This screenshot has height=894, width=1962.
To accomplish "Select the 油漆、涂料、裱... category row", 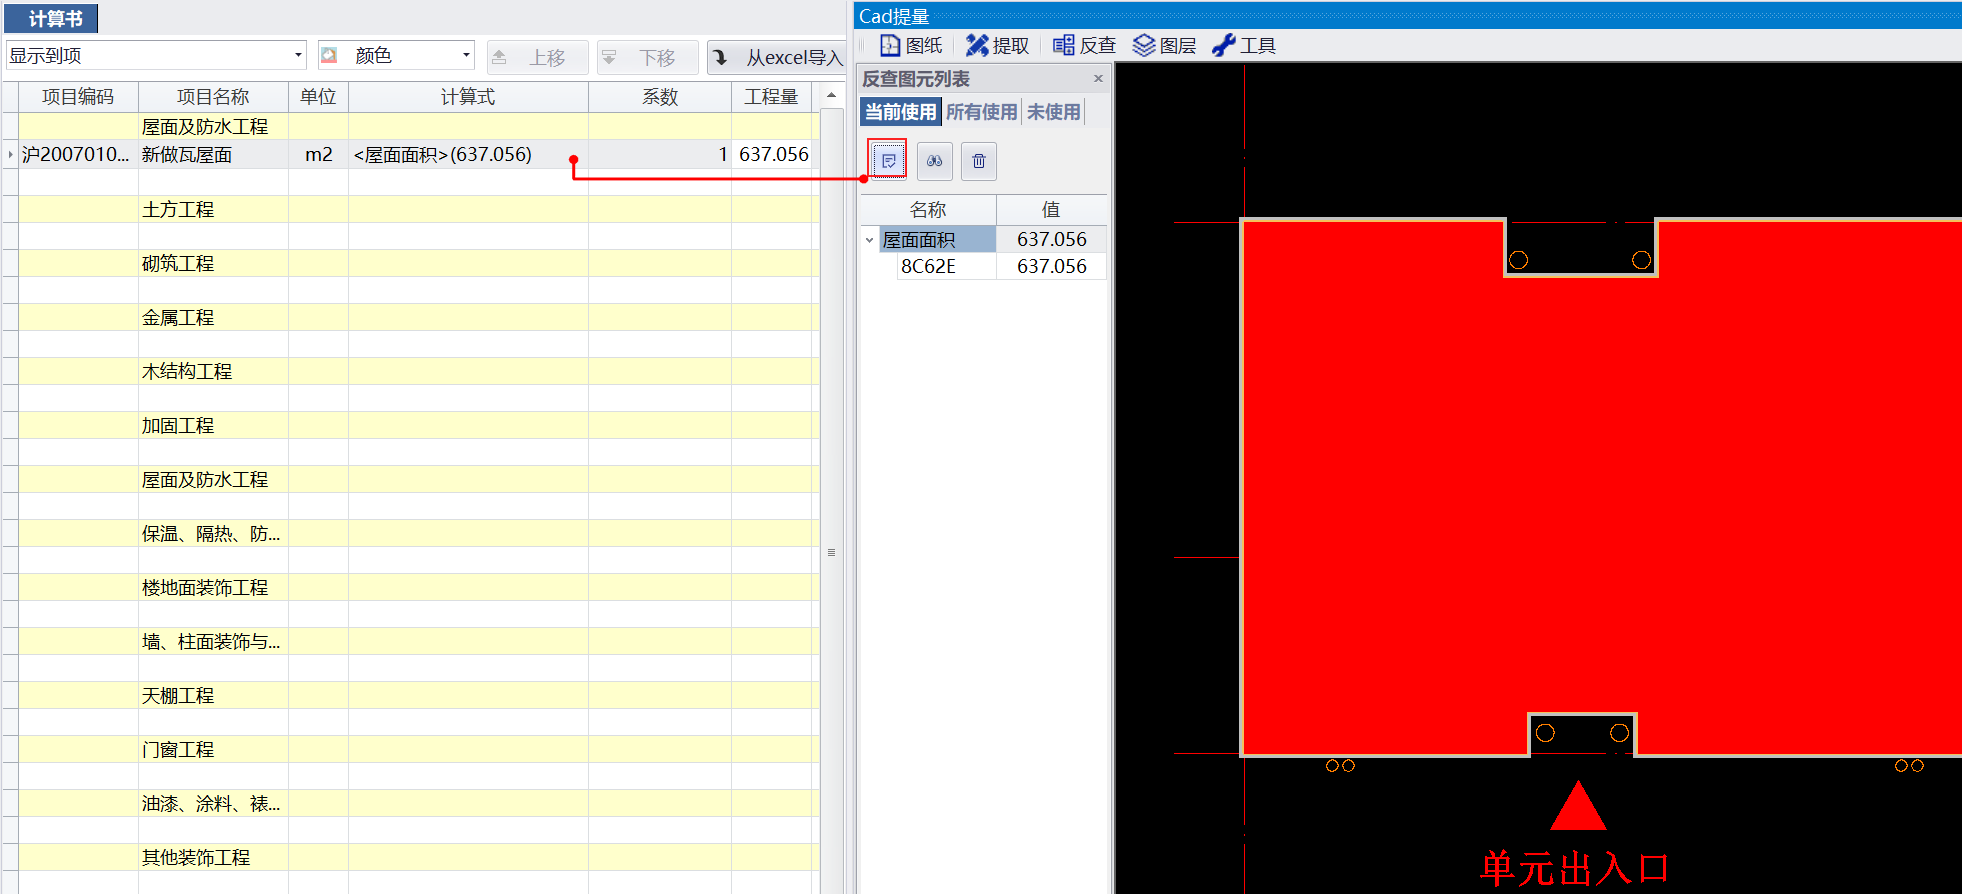I will click(411, 803).
